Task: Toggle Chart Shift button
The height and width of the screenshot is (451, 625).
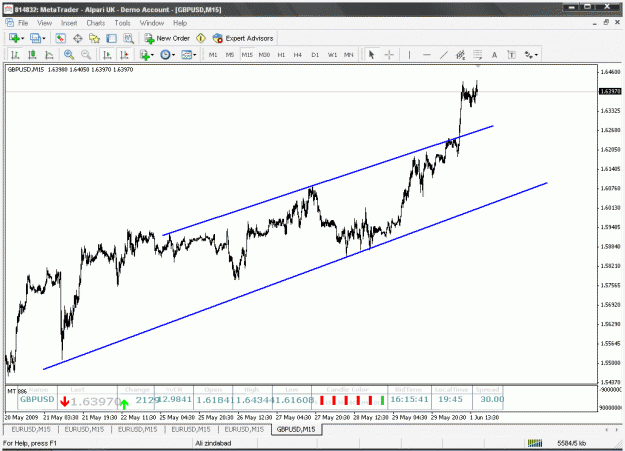Action: [x=124, y=55]
